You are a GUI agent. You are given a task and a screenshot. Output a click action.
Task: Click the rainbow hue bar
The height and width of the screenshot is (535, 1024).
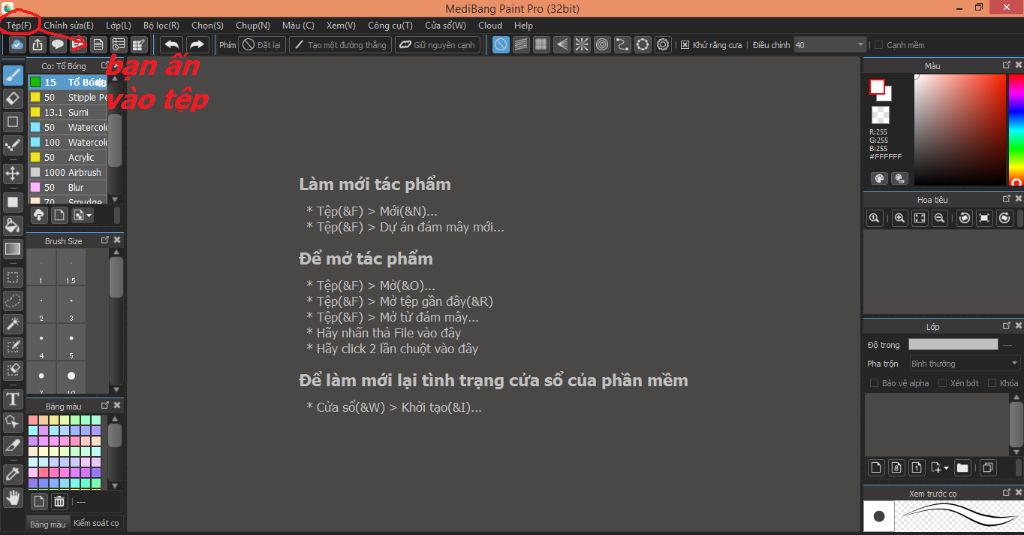[1016, 129]
